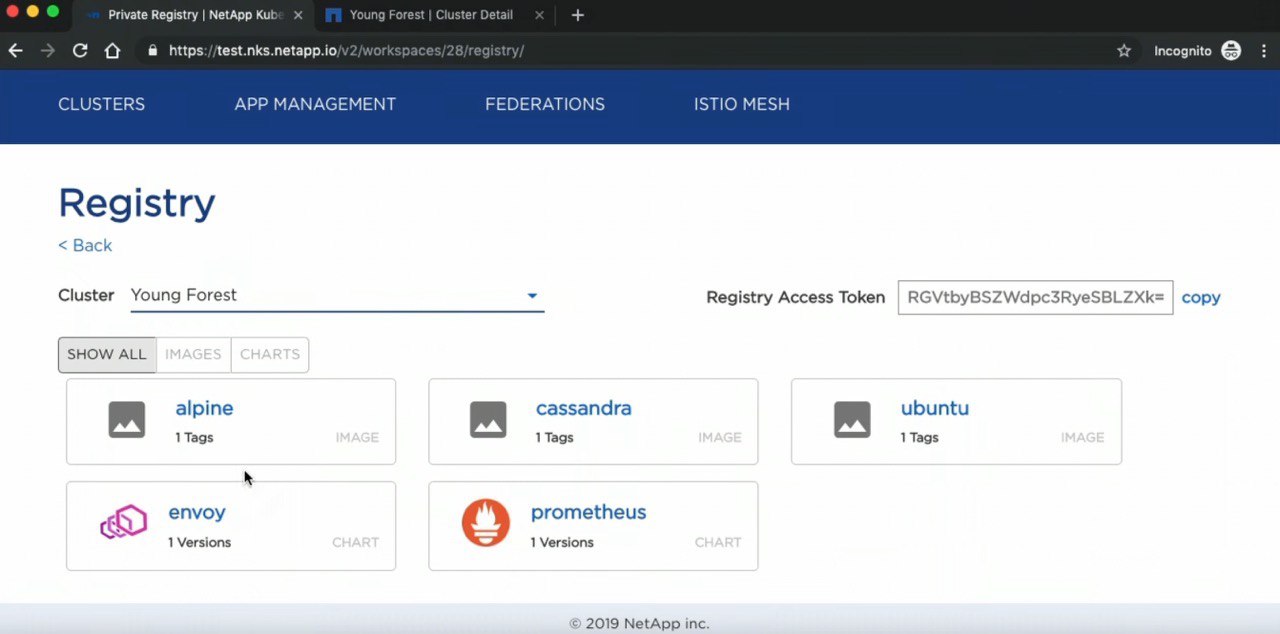This screenshot has width=1280, height=634.
Task: Click the browser home icon
Action: tap(112, 50)
